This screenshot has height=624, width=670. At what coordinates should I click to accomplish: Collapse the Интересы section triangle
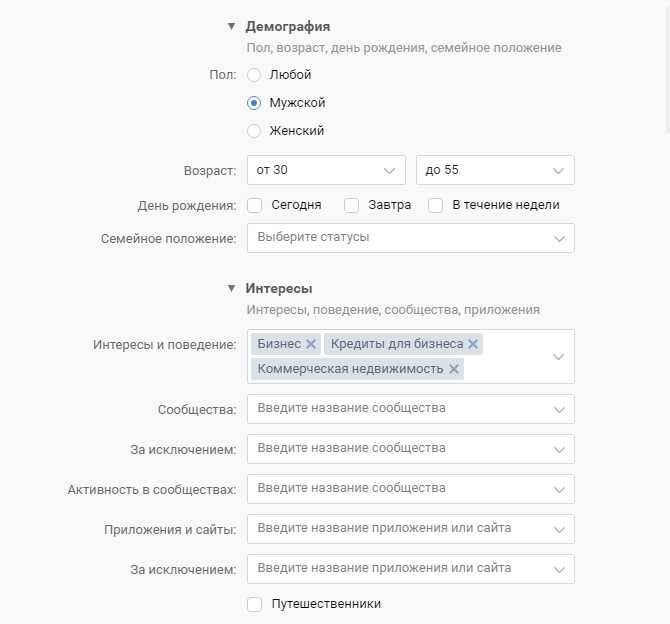(231, 289)
